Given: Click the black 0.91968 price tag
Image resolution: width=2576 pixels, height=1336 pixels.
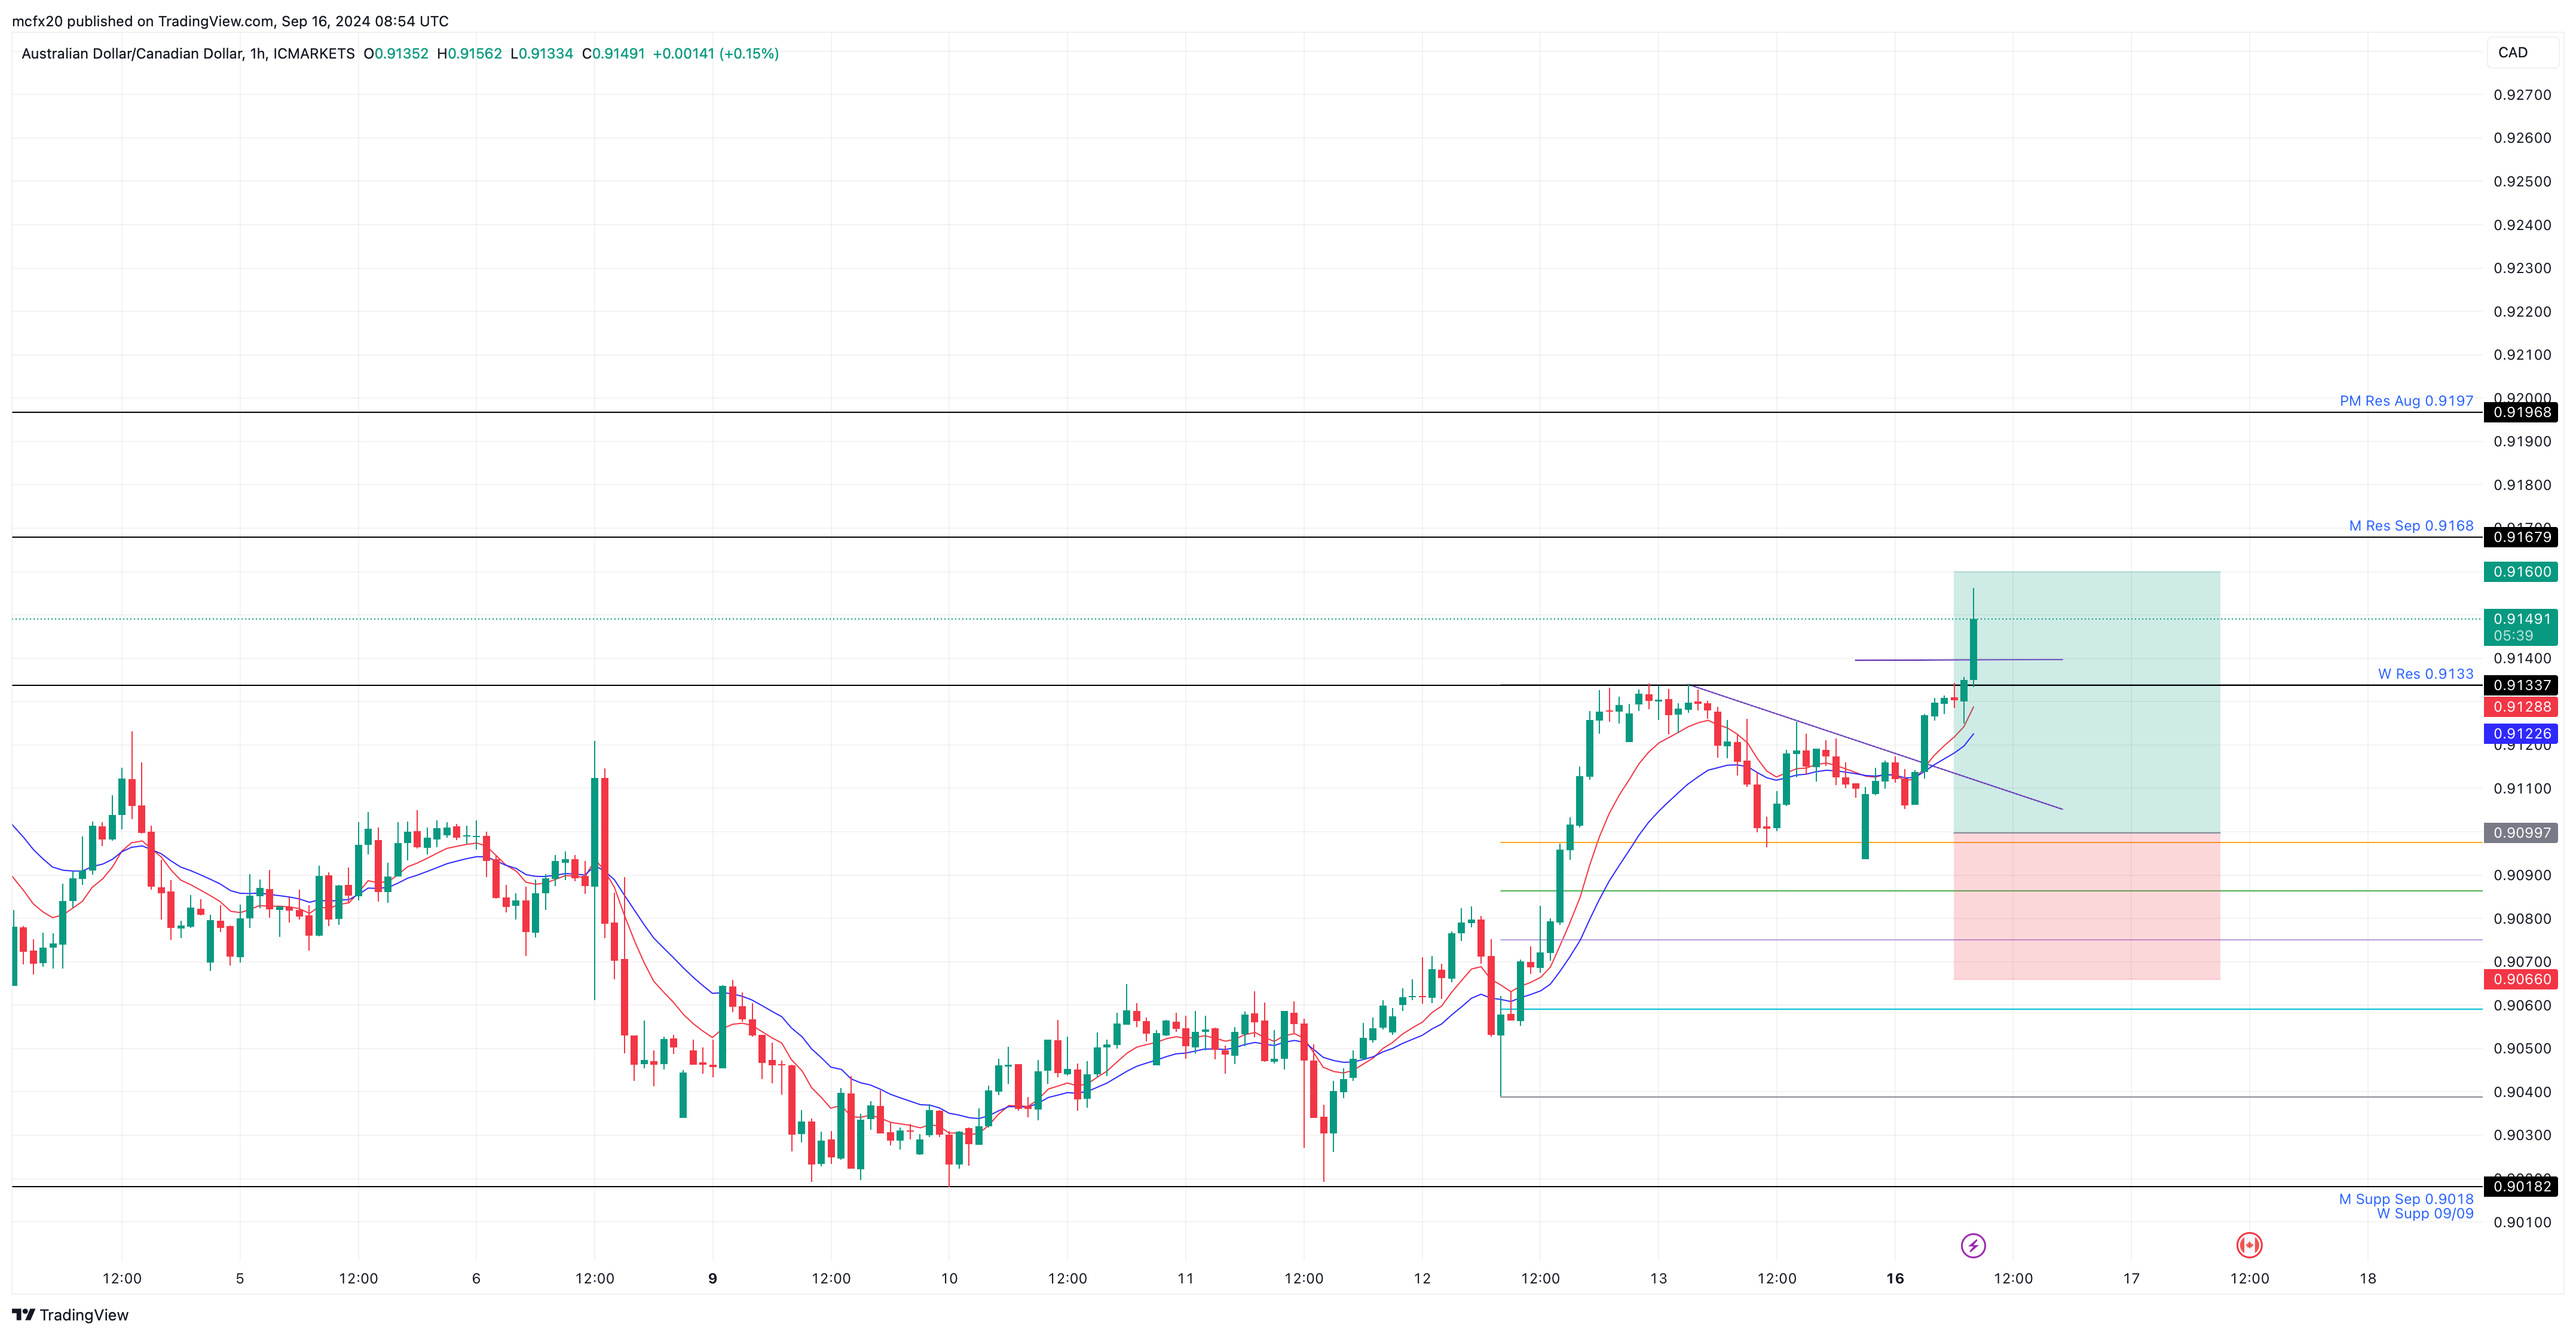Looking at the screenshot, I should (2520, 412).
